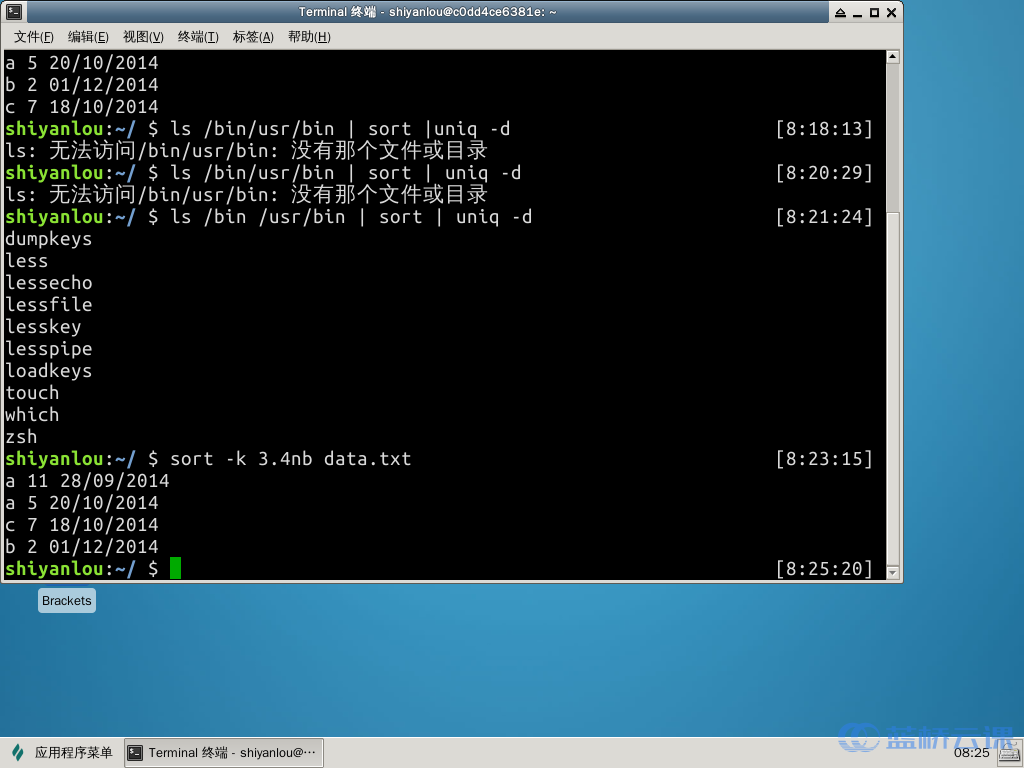This screenshot has width=1024, height=768.
Task: Click the 'touch' output line
Action: point(32,393)
